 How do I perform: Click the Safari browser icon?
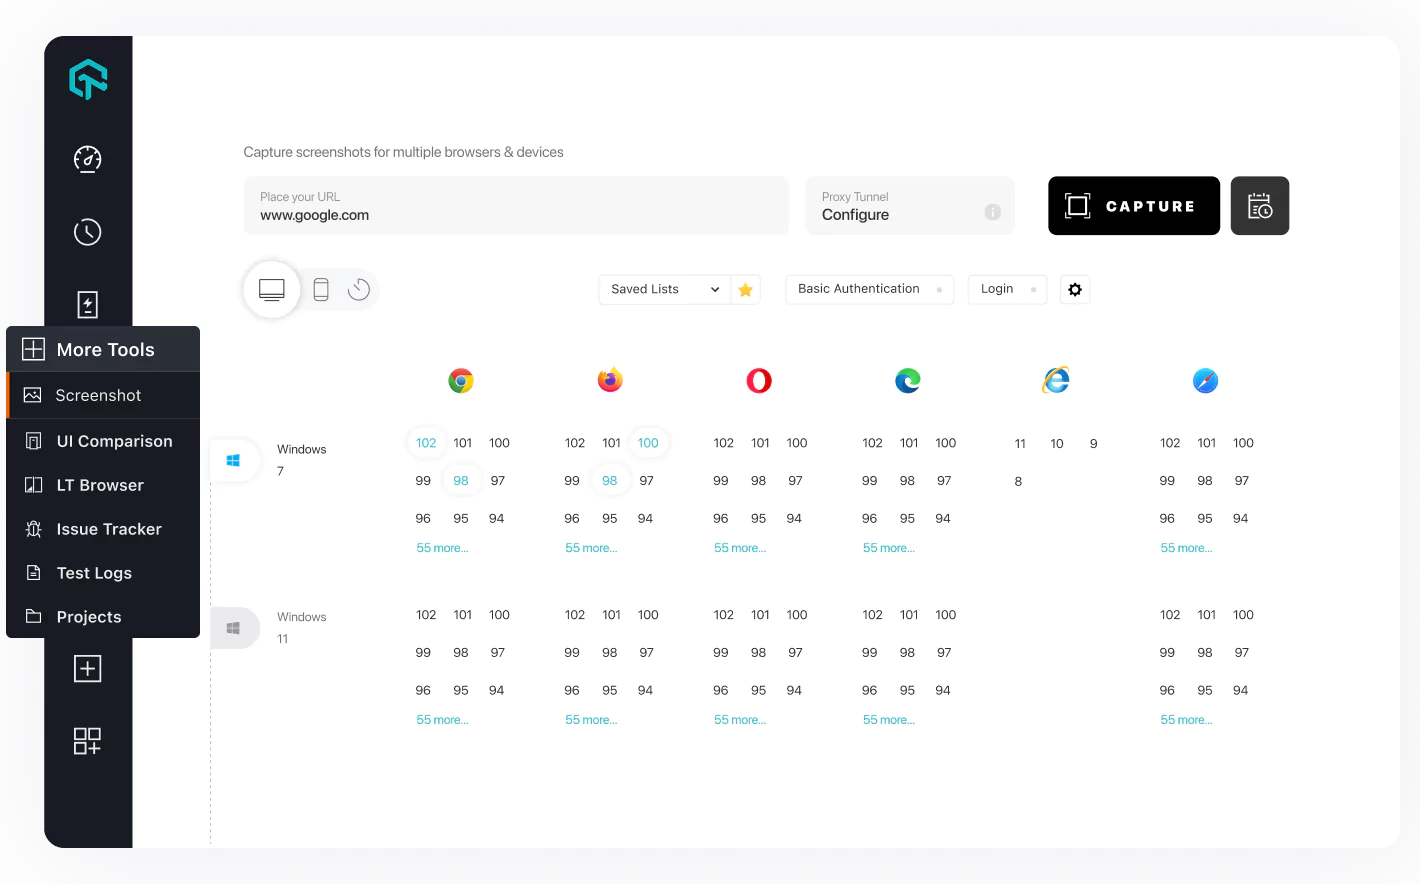[1206, 381]
